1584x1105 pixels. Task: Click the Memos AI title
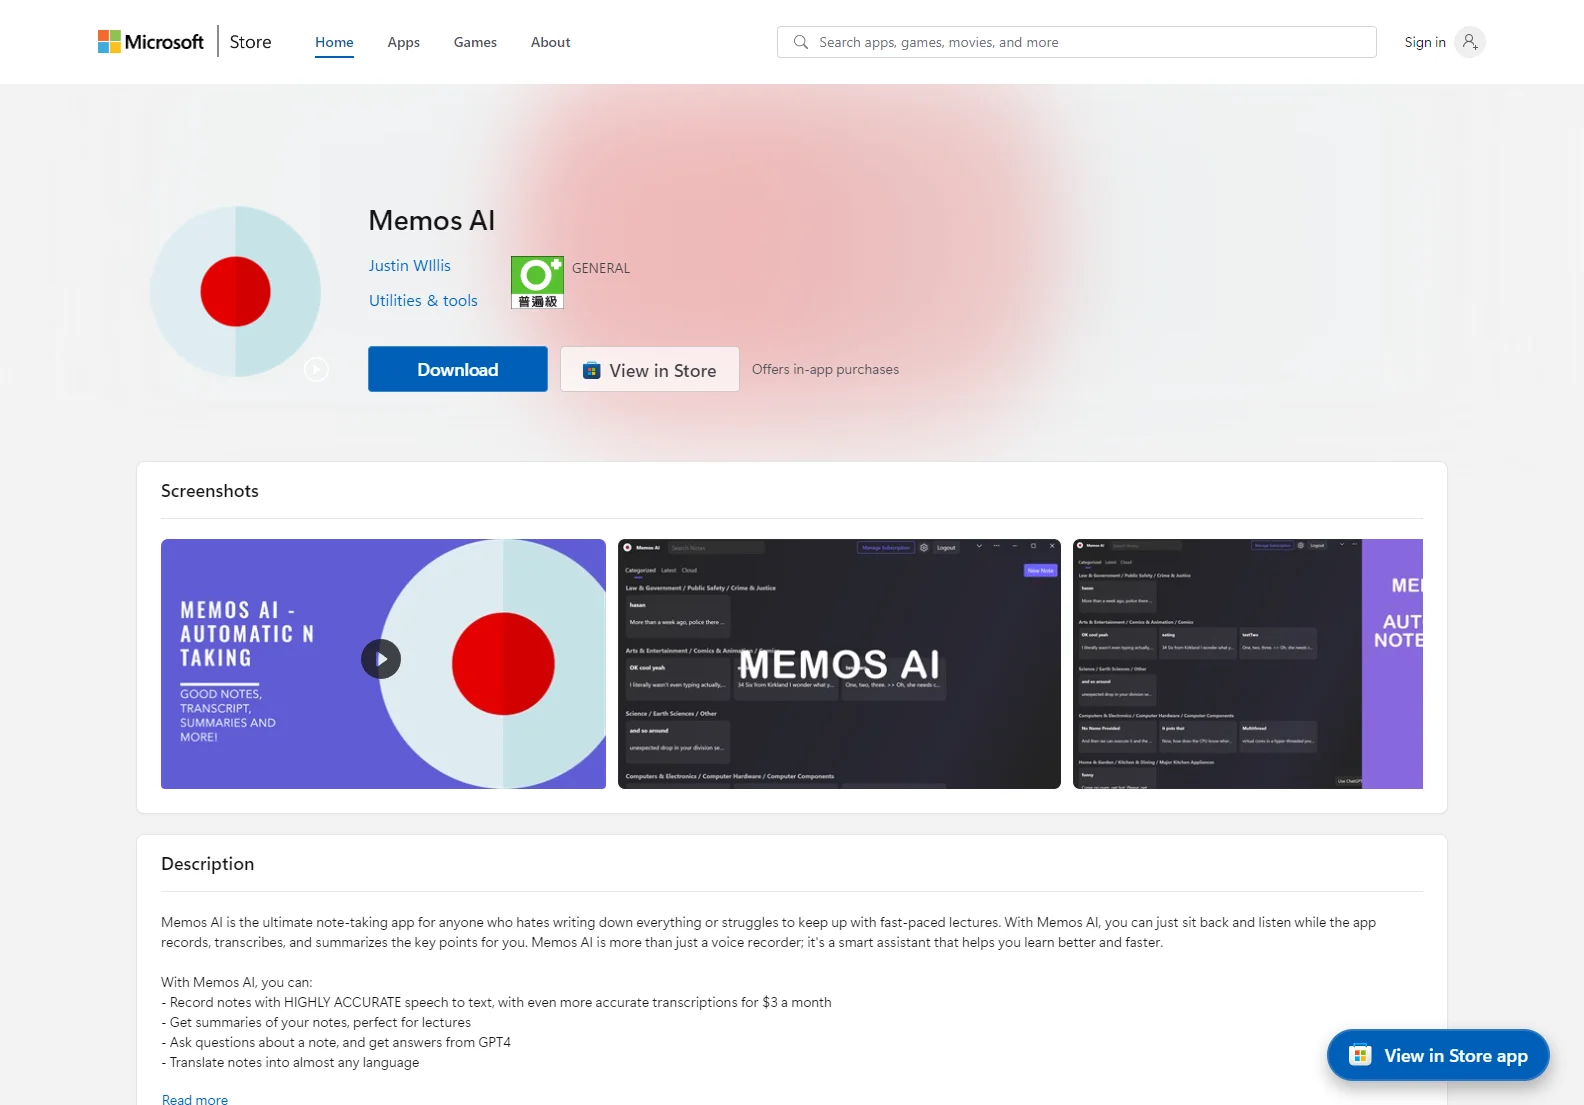432,220
